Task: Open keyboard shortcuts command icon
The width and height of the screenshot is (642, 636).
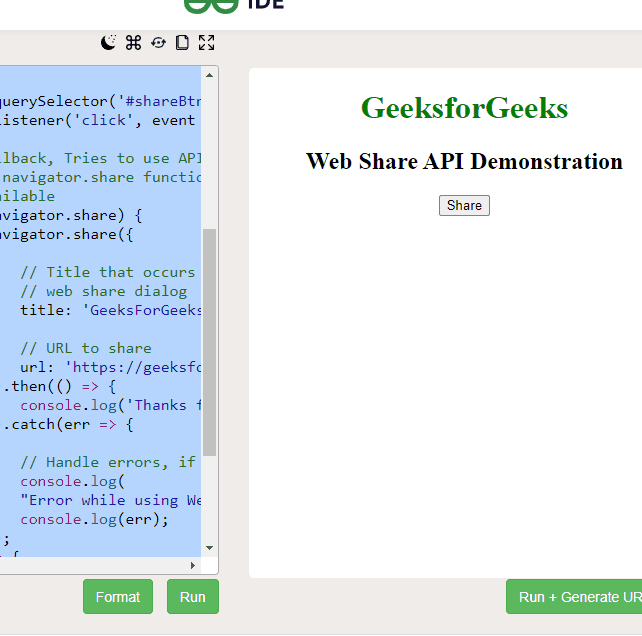Action: click(x=133, y=43)
